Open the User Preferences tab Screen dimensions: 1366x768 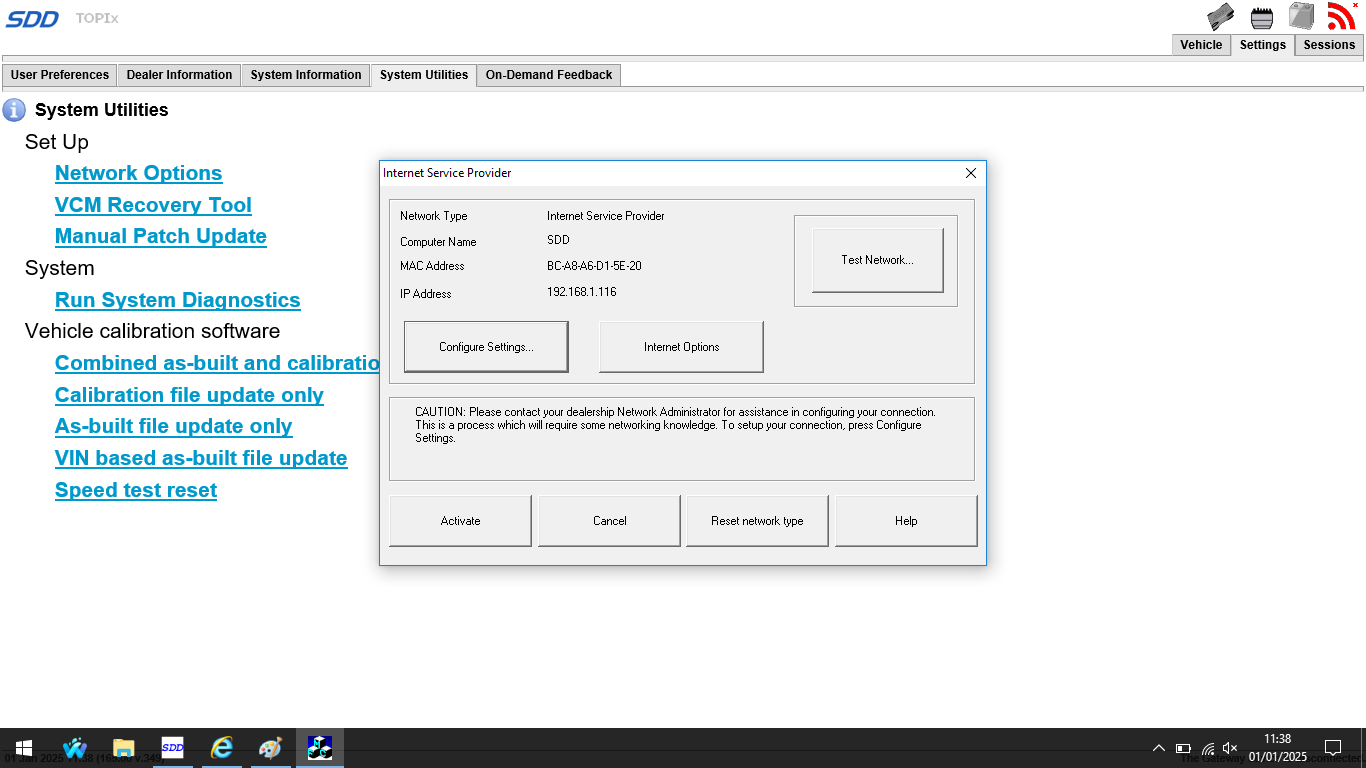(x=59, y=75)
